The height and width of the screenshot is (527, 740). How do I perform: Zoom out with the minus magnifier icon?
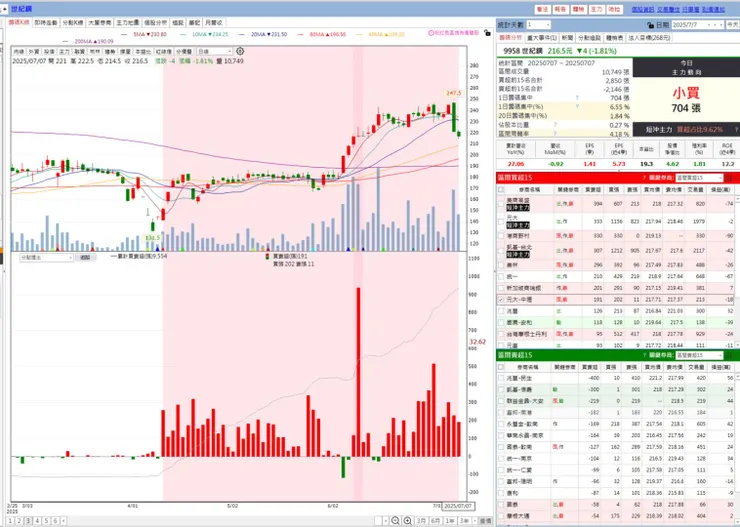click(395, 520)
